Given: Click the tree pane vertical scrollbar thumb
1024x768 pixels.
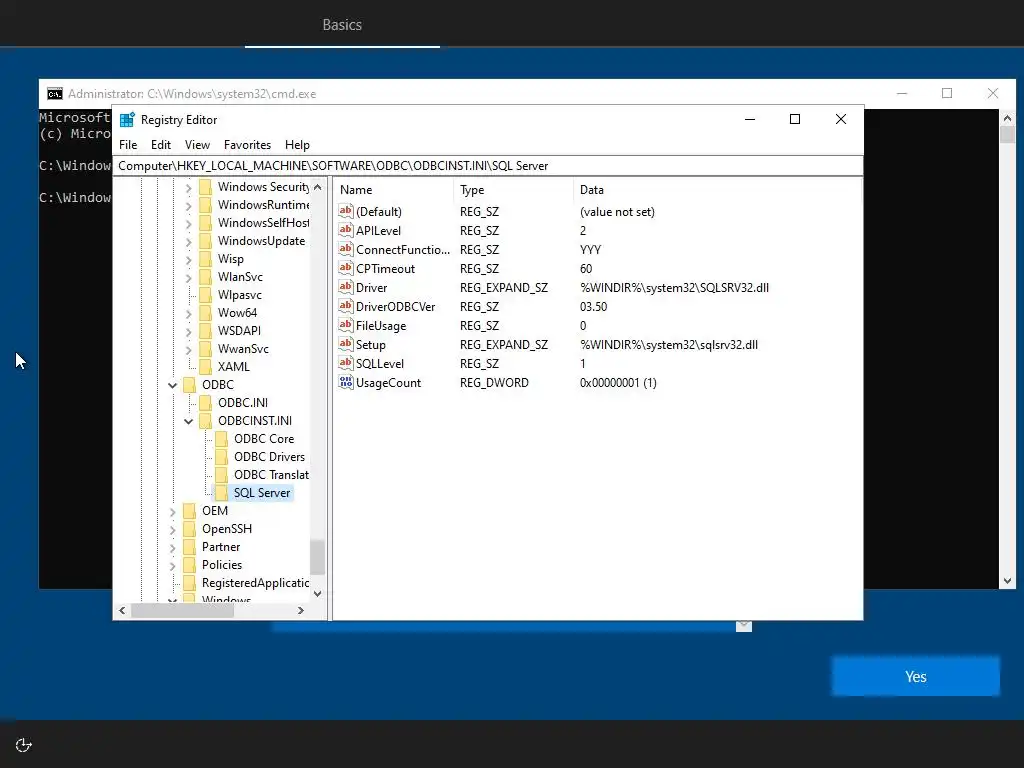Looking at the screenshot, I should 317,556.
